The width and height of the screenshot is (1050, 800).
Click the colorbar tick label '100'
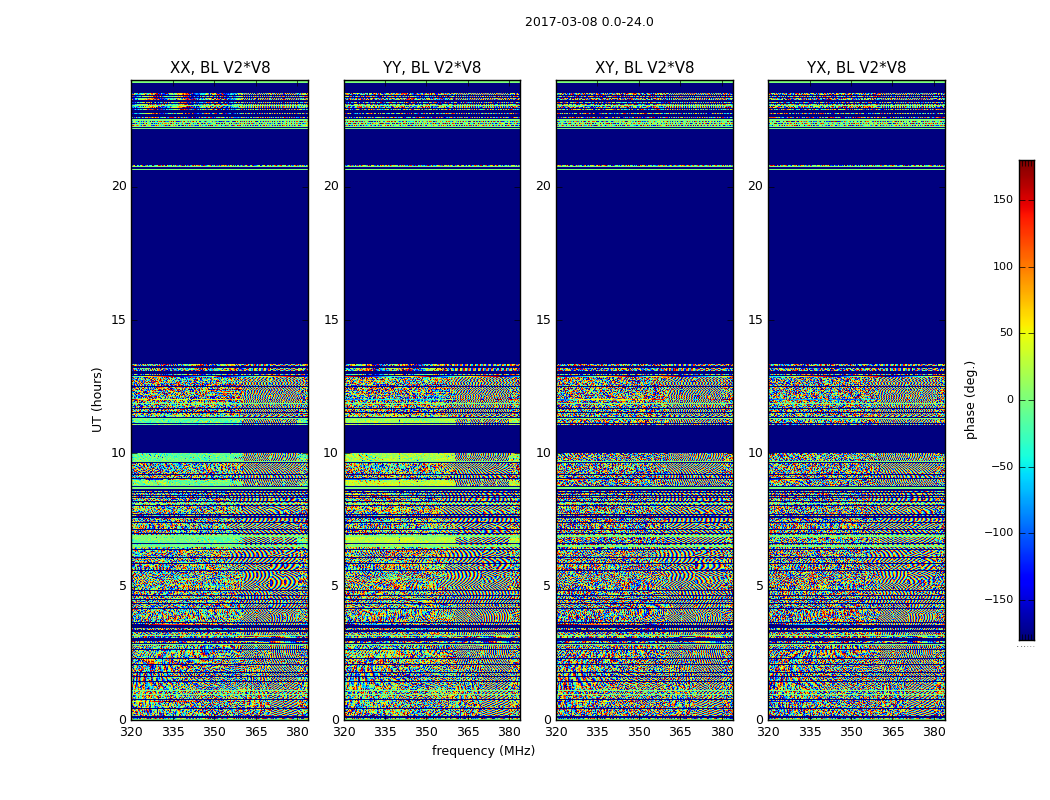(x=1003, y=266)
